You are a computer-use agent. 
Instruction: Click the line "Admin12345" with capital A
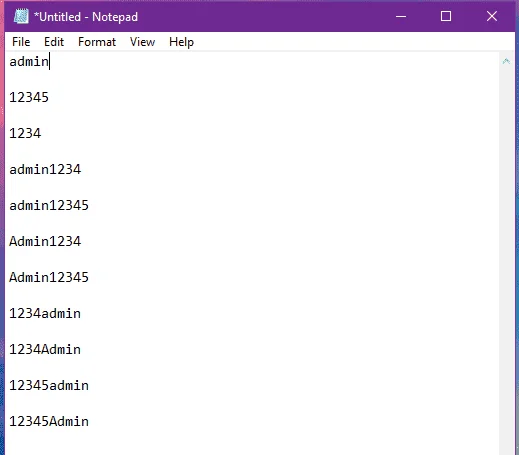pyautogui.click(x=49, y=277)
